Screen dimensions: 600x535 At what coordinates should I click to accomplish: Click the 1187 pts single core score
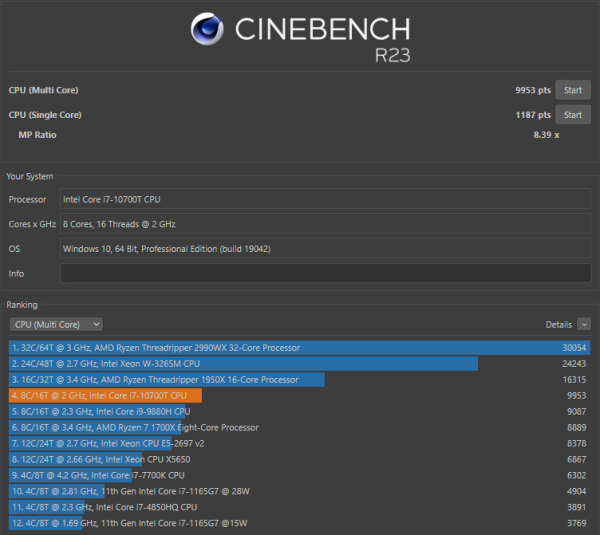tap(533, 115)
